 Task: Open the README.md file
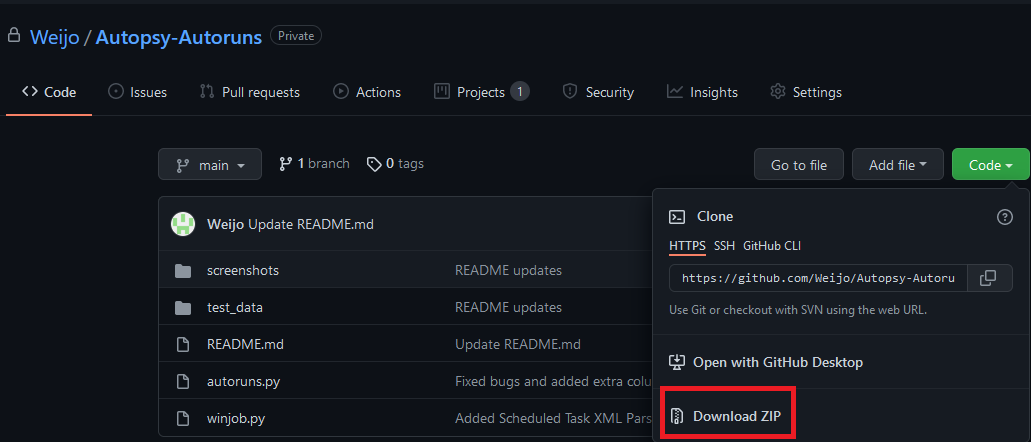point(245,344)
